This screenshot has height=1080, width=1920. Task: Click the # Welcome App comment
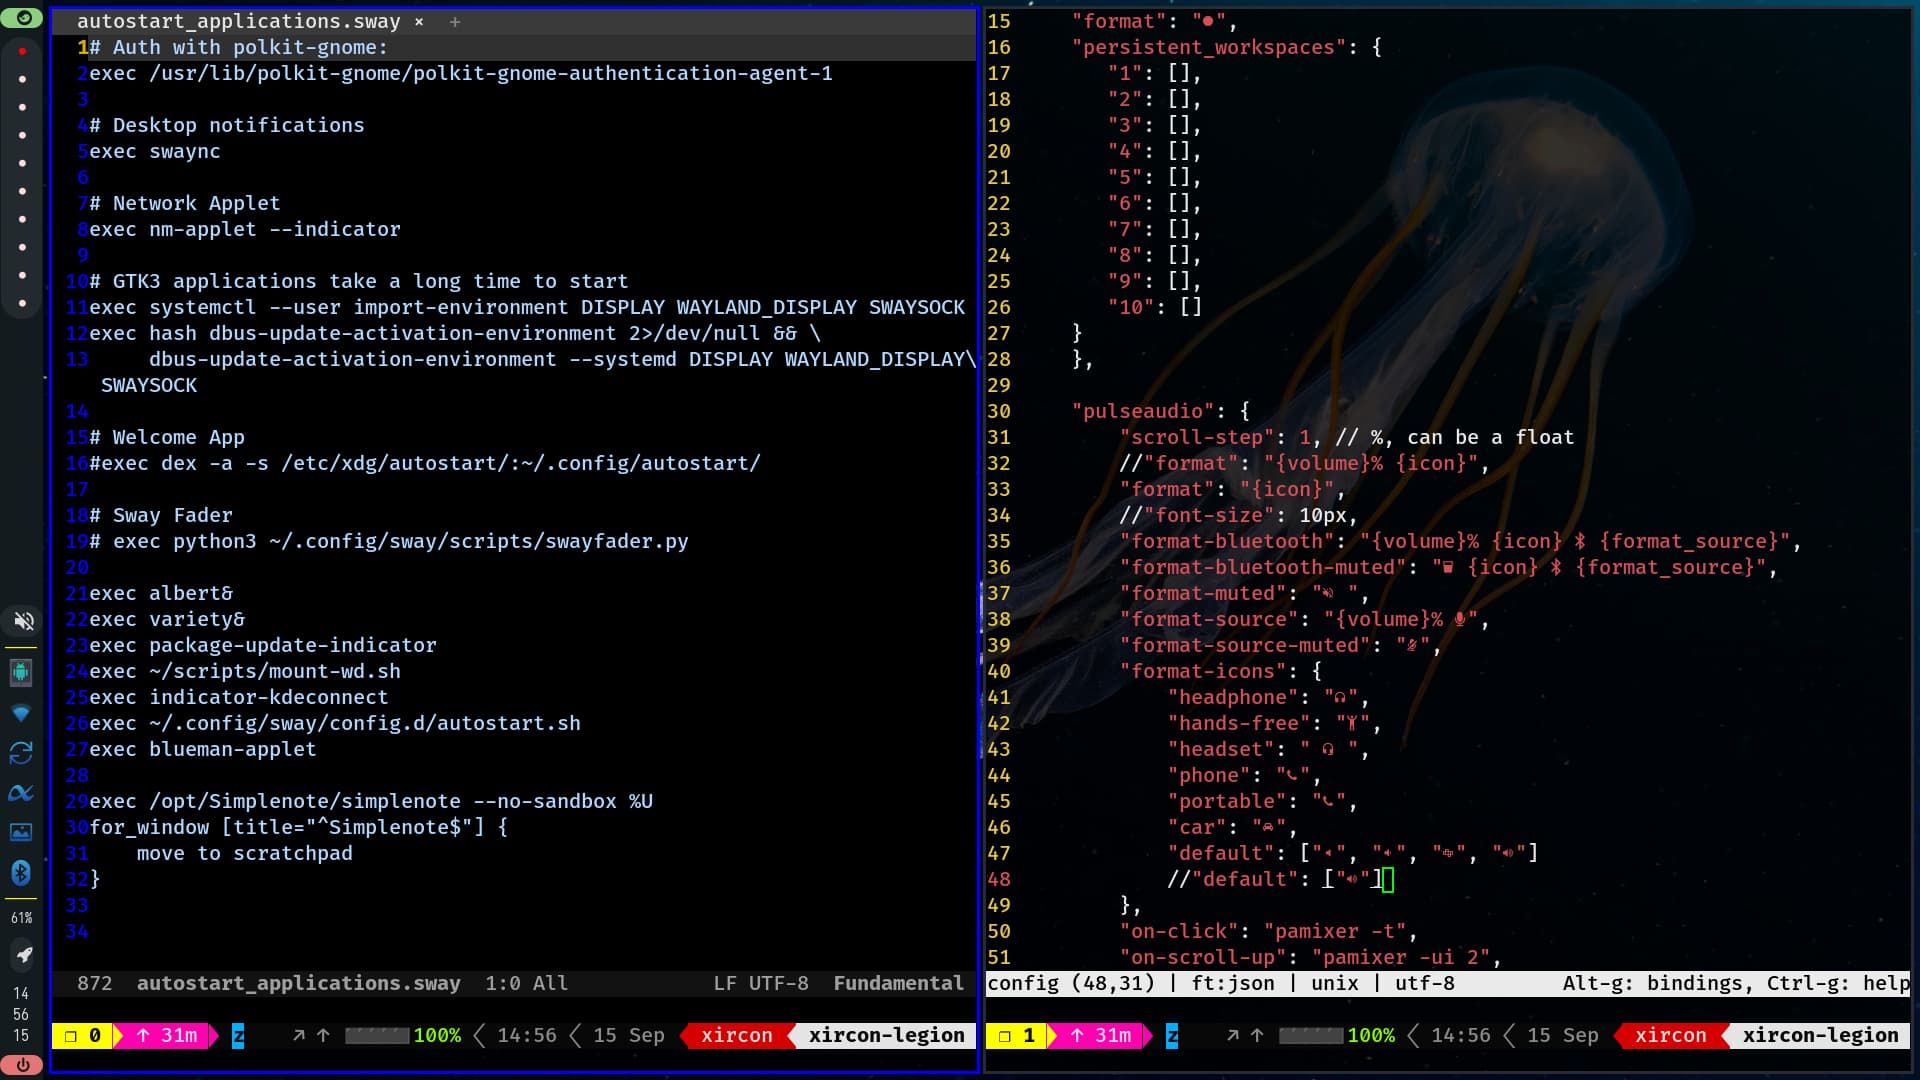click(167, 437)
